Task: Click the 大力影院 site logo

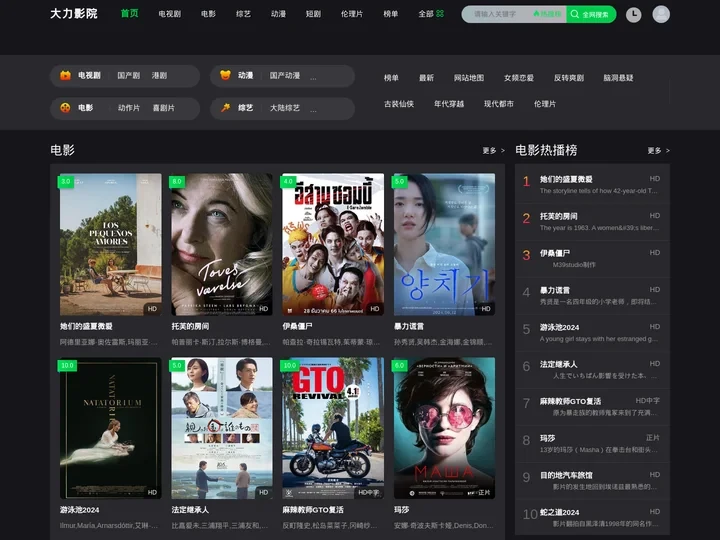Action: pos(73,14)
